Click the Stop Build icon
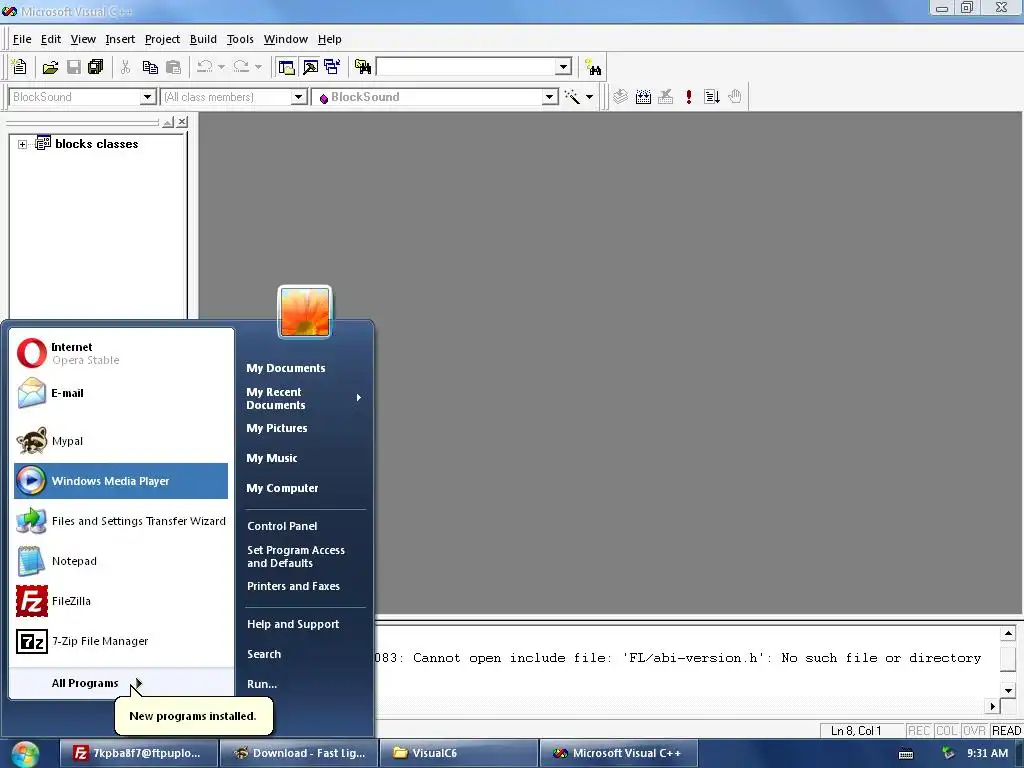Viewport: 1024px width, 768px height. 665,97
